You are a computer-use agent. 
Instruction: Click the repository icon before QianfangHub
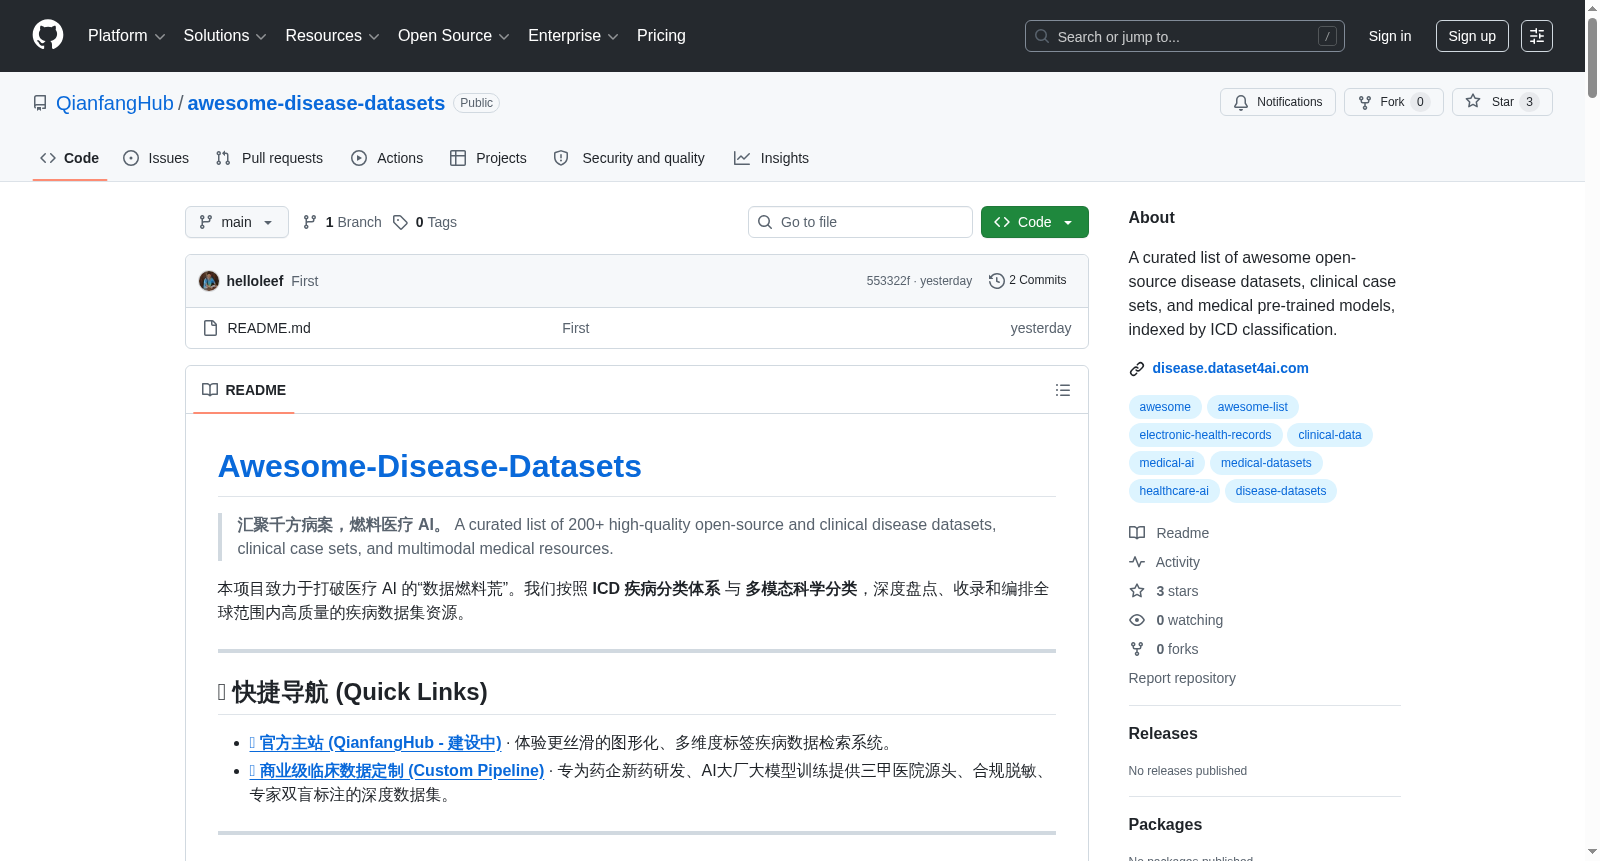[x=40, y=103]
